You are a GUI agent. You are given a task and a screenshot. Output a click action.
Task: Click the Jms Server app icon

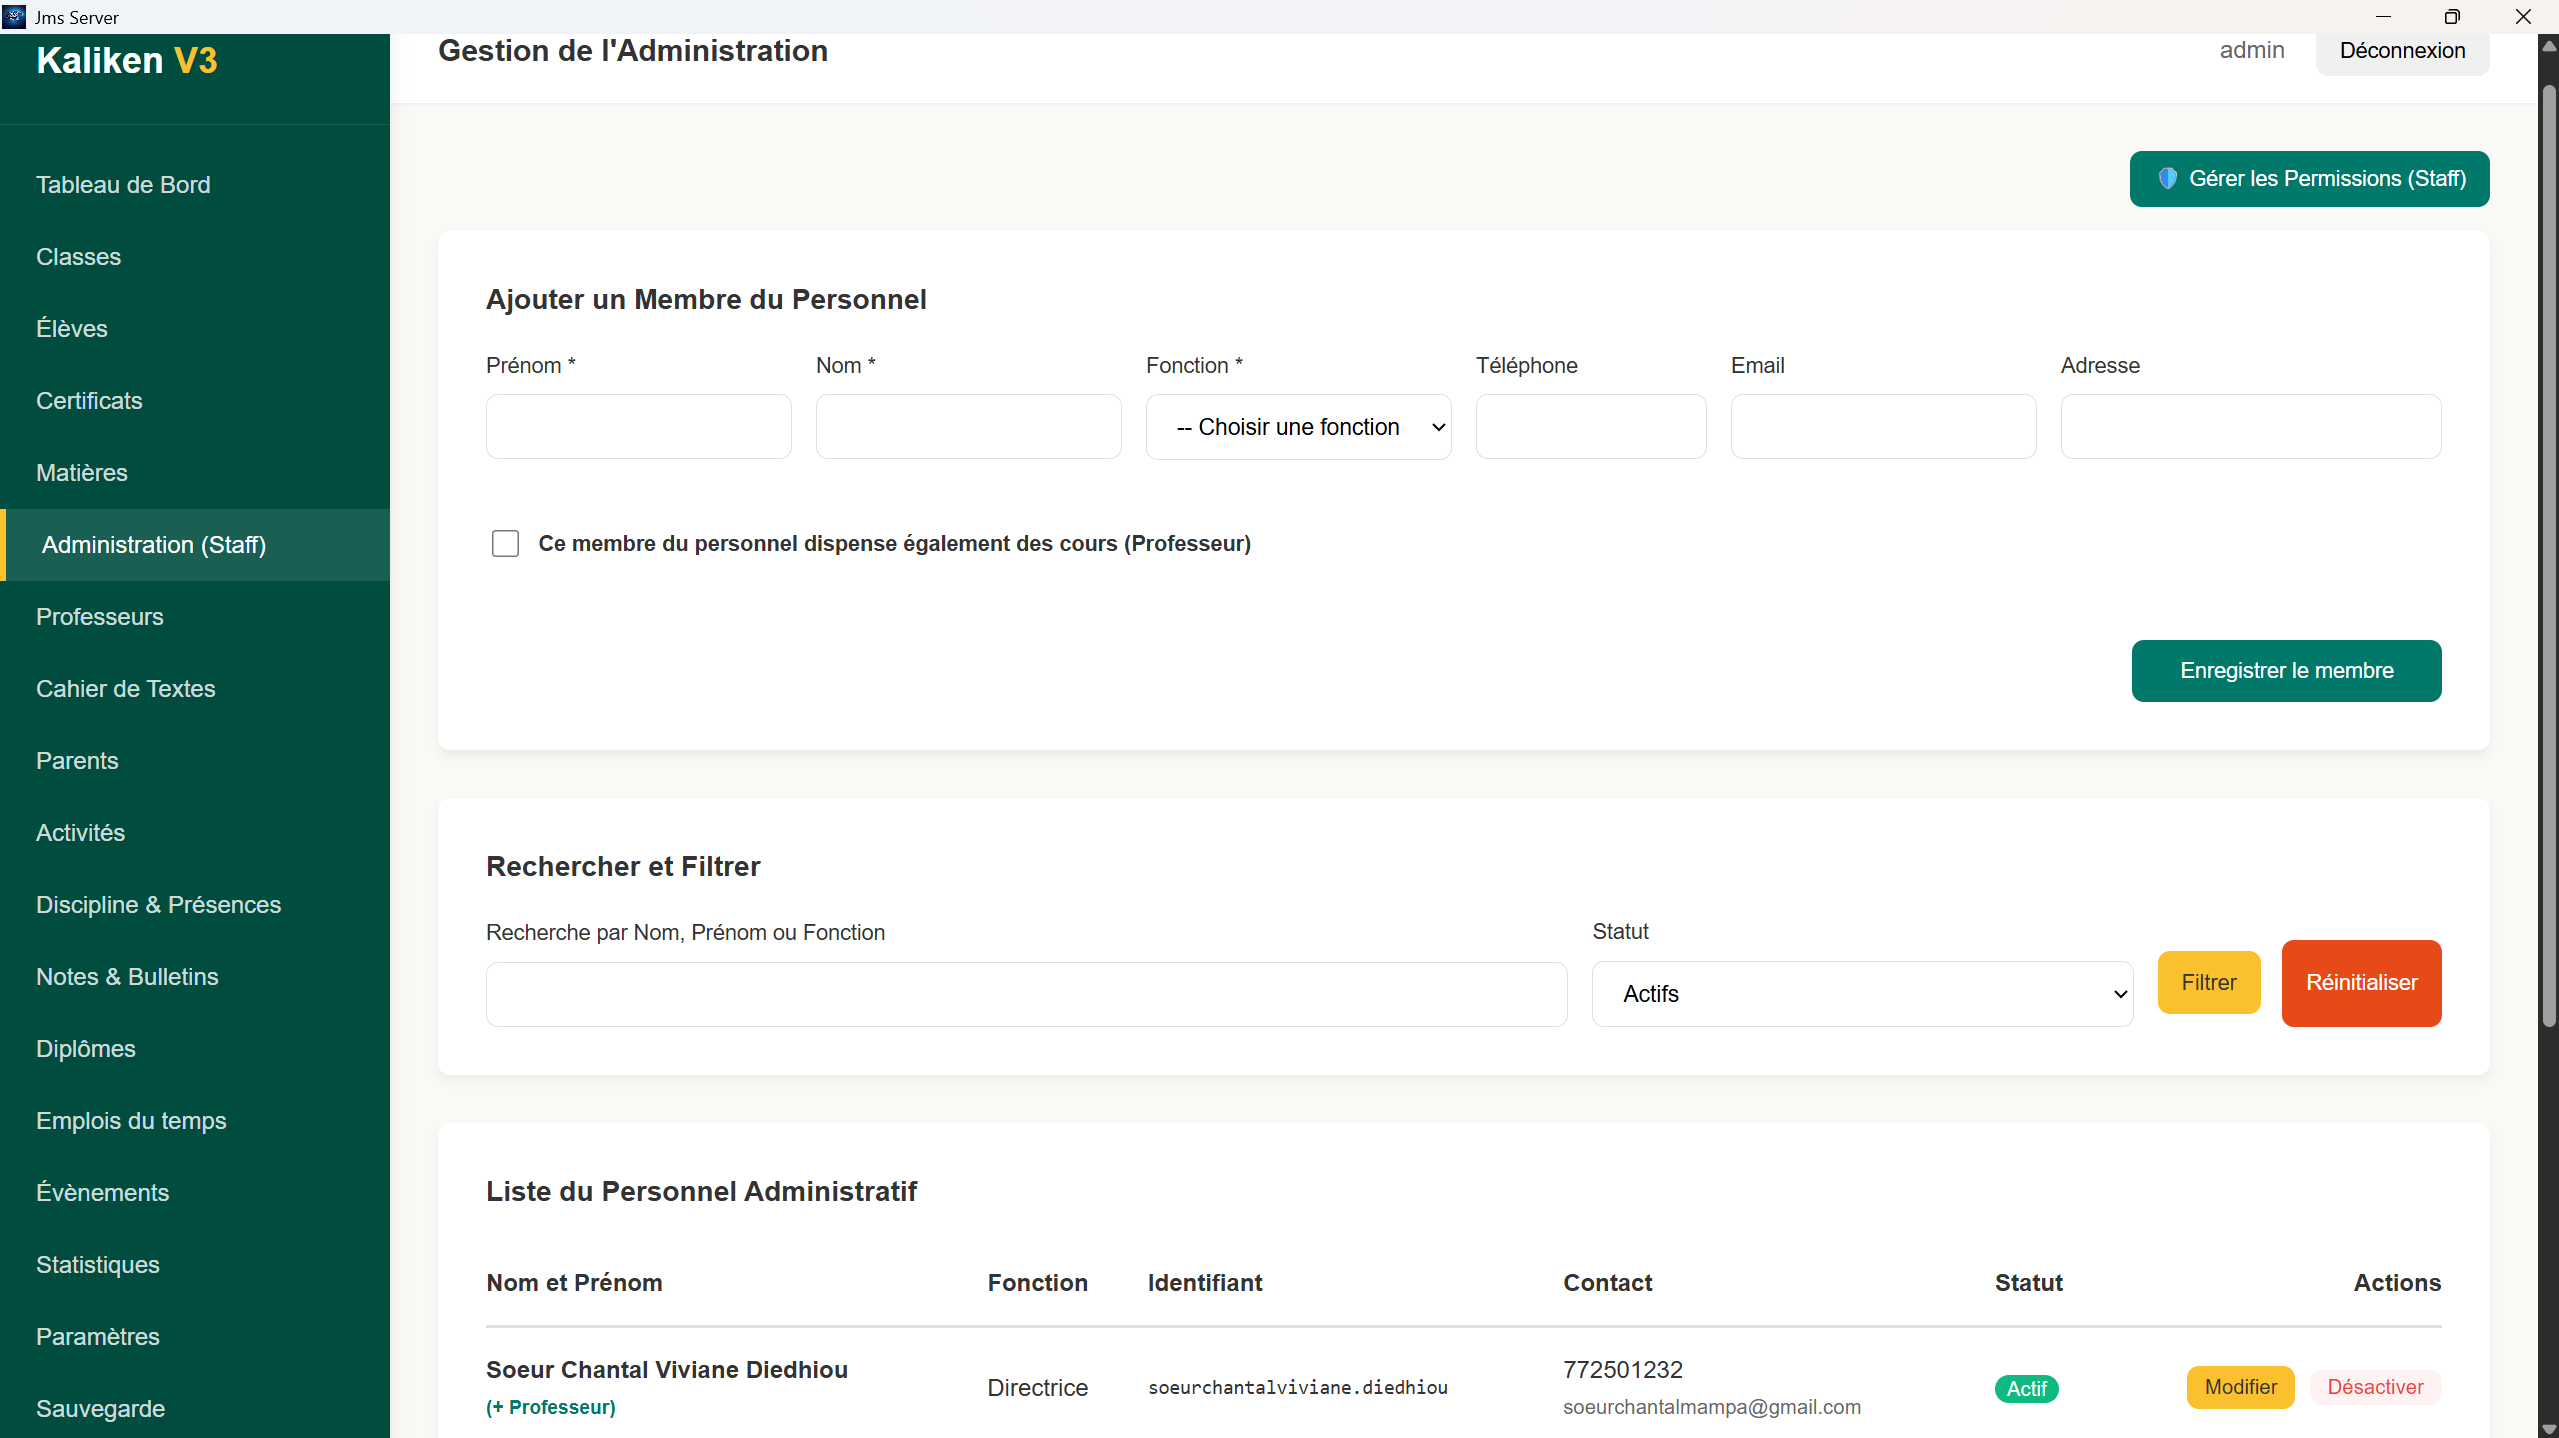[14, 16]
